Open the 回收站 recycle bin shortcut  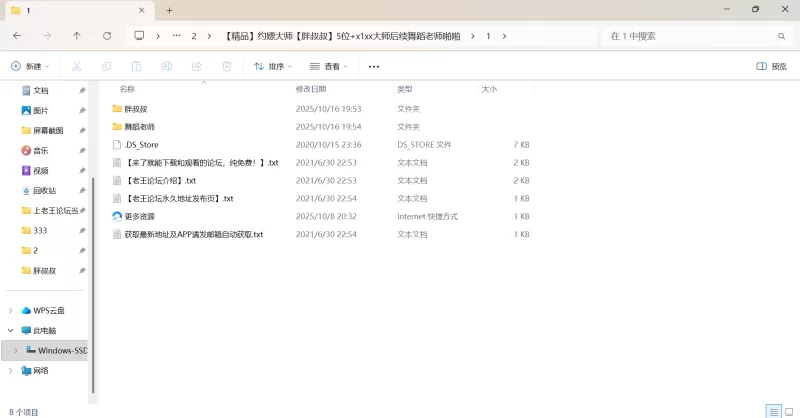tap(45, 190)
